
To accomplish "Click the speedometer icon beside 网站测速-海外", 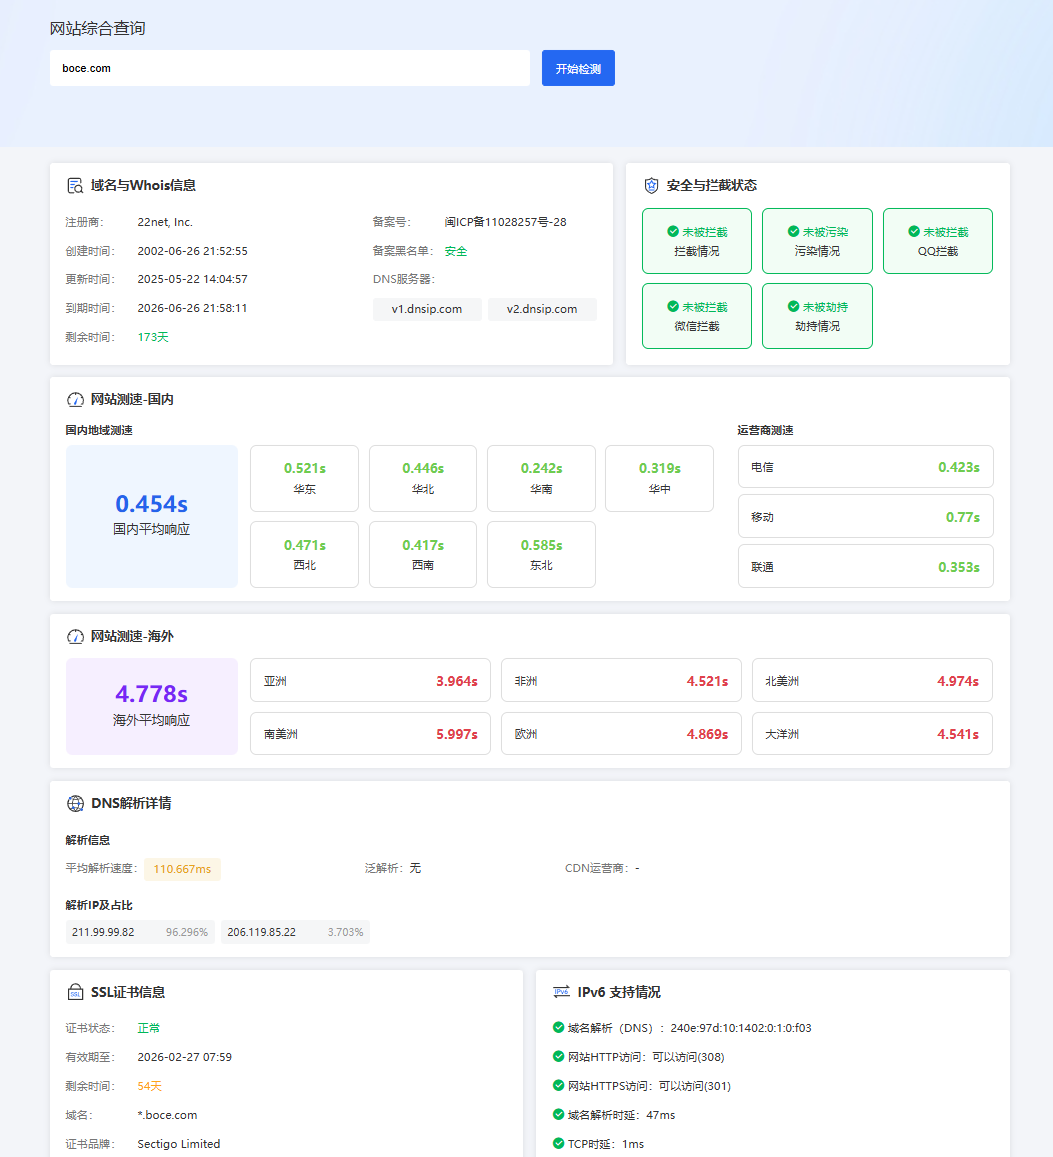I will [75, 637].
